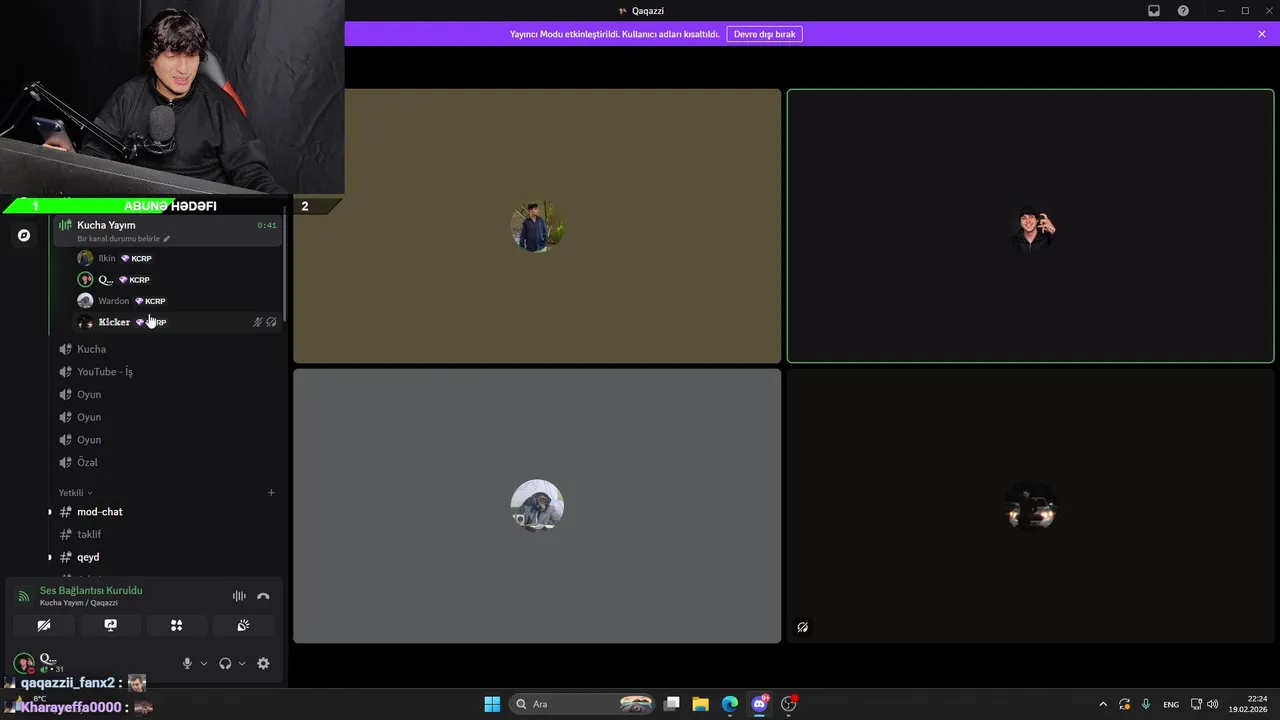This screenshot has height=720, width=1280.
Task: Open the Discord explore compass icon
Action: (x=24, y=235)
